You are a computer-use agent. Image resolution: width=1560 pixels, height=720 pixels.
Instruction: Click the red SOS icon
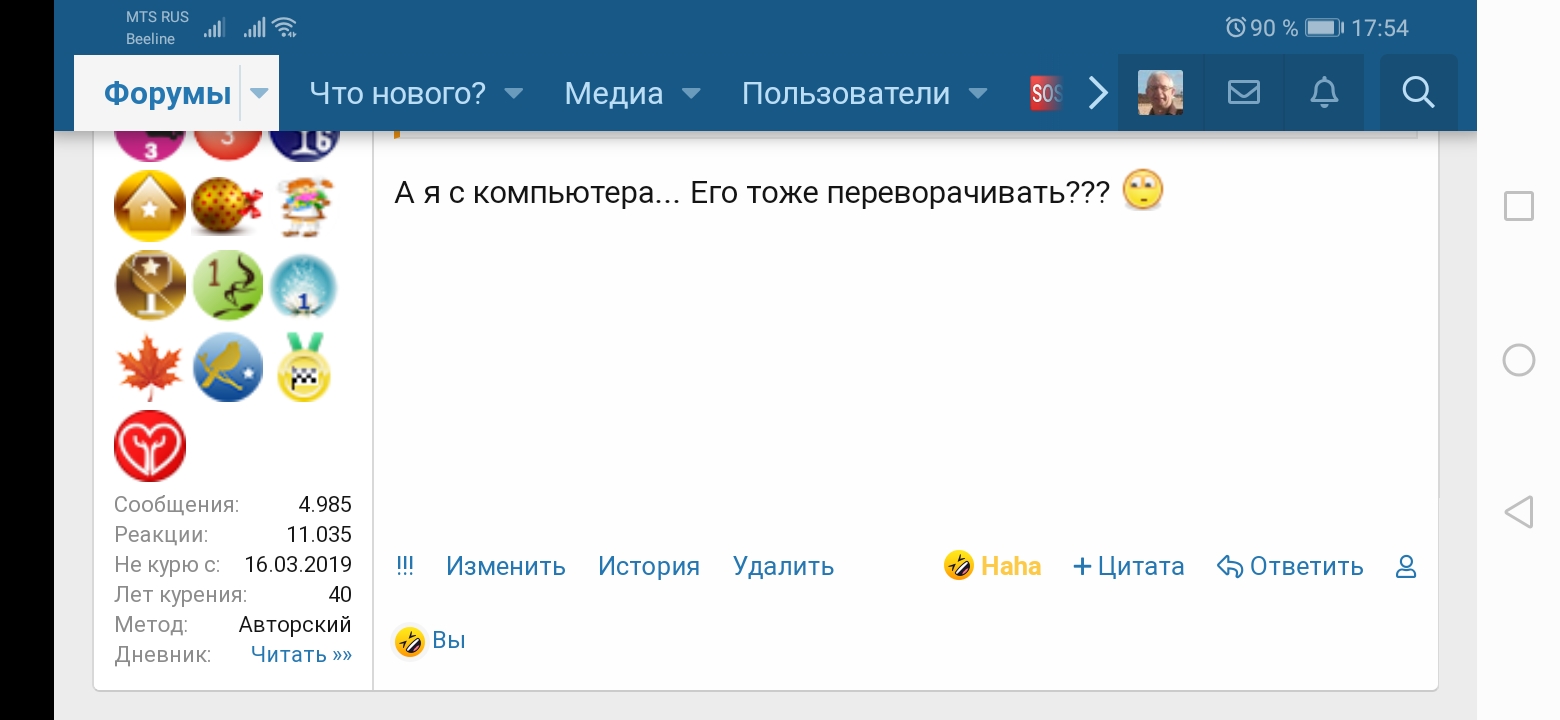pyautogui.click(x=1046, y=93)
